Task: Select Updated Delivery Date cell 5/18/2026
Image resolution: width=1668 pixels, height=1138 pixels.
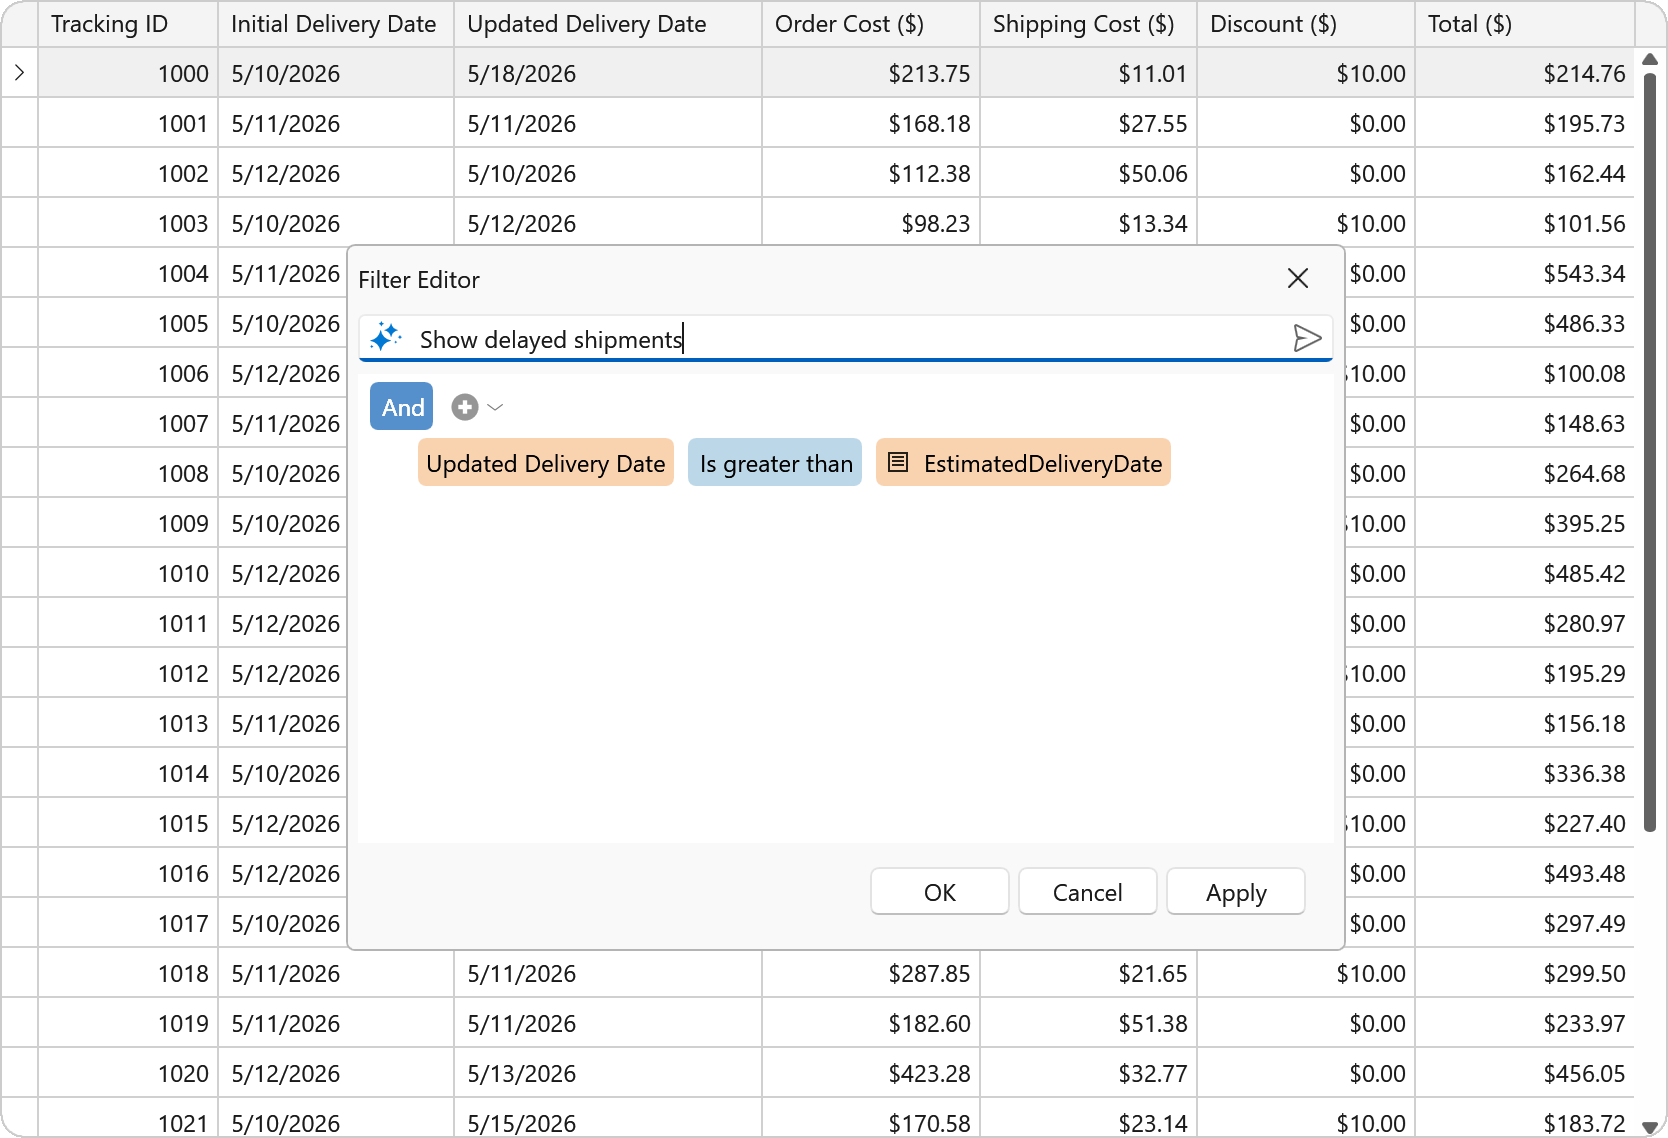Action: pos(608,73)
